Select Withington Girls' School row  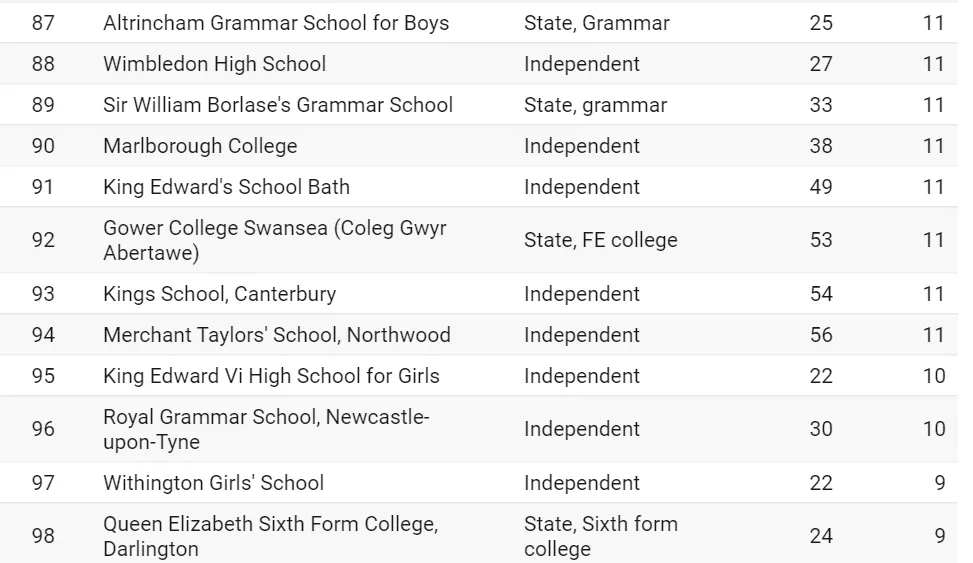pyautogui.click(x=478, y=482)
